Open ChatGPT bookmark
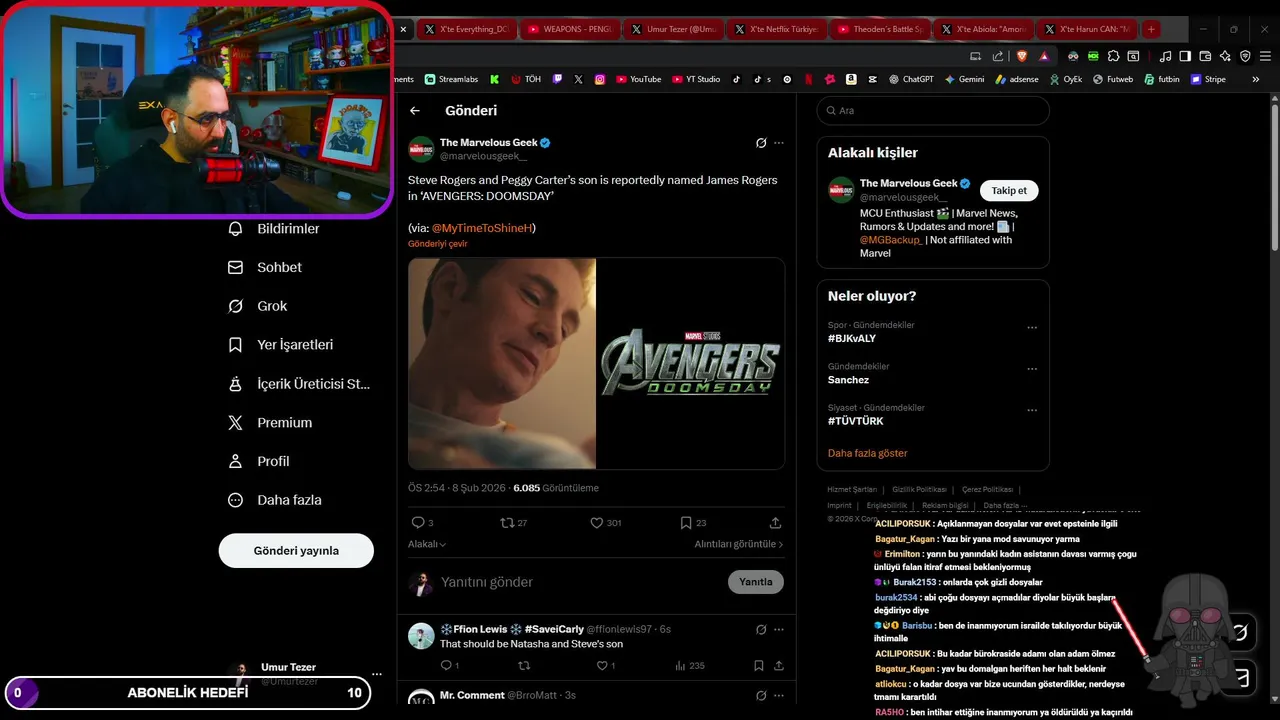This screenshot has width=1280, height=720. tap(911, 79)
